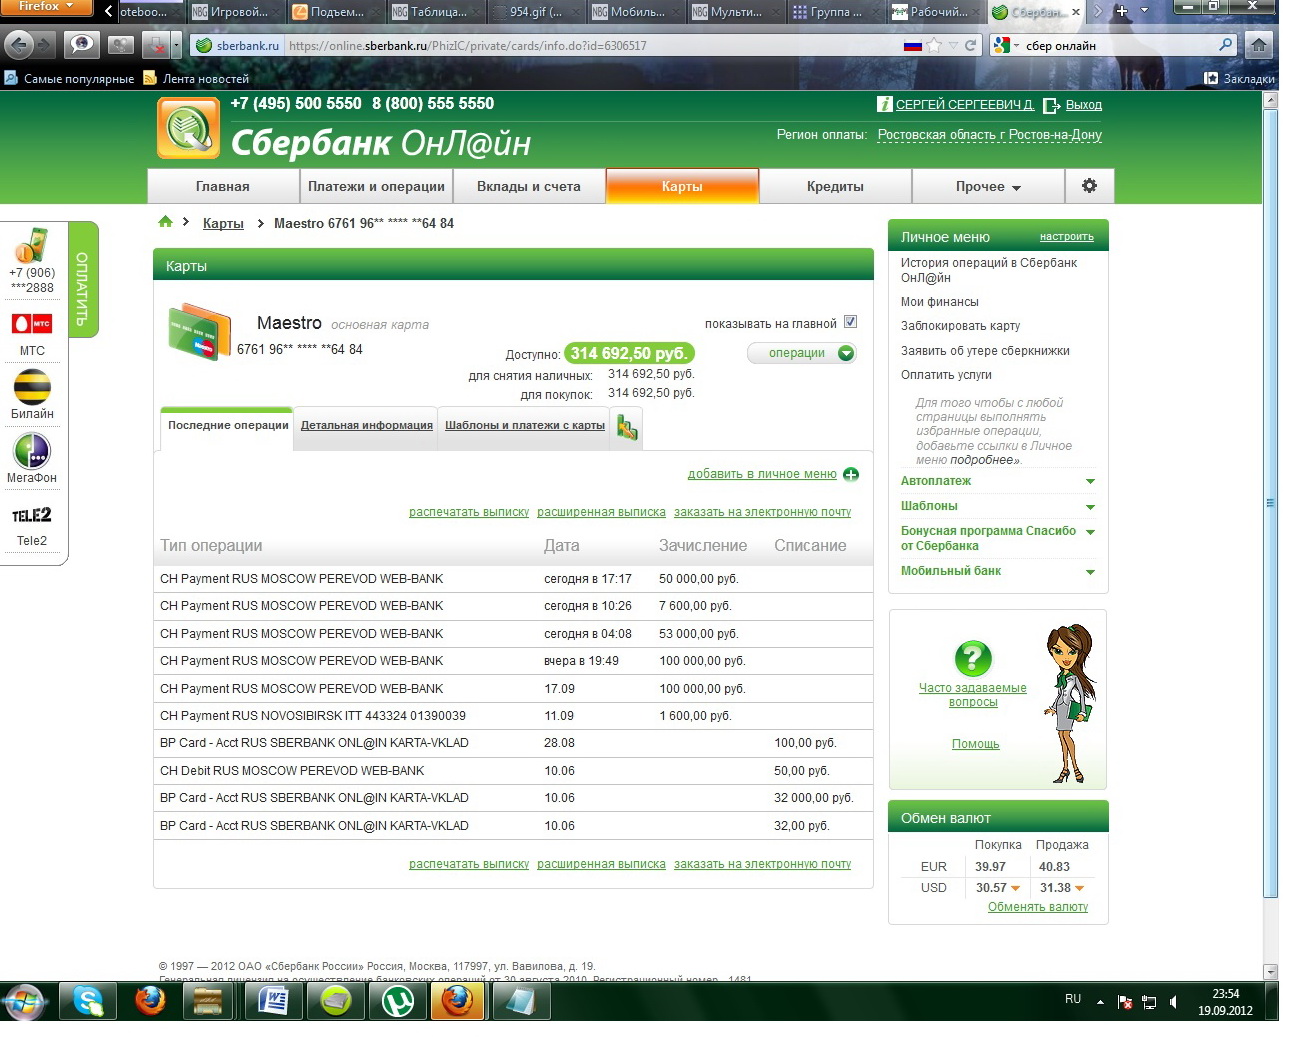This screenshot has width=1311, height=1046.
Task: Click the exit door icon beside Выход
Action: [x=1051, y=105]
